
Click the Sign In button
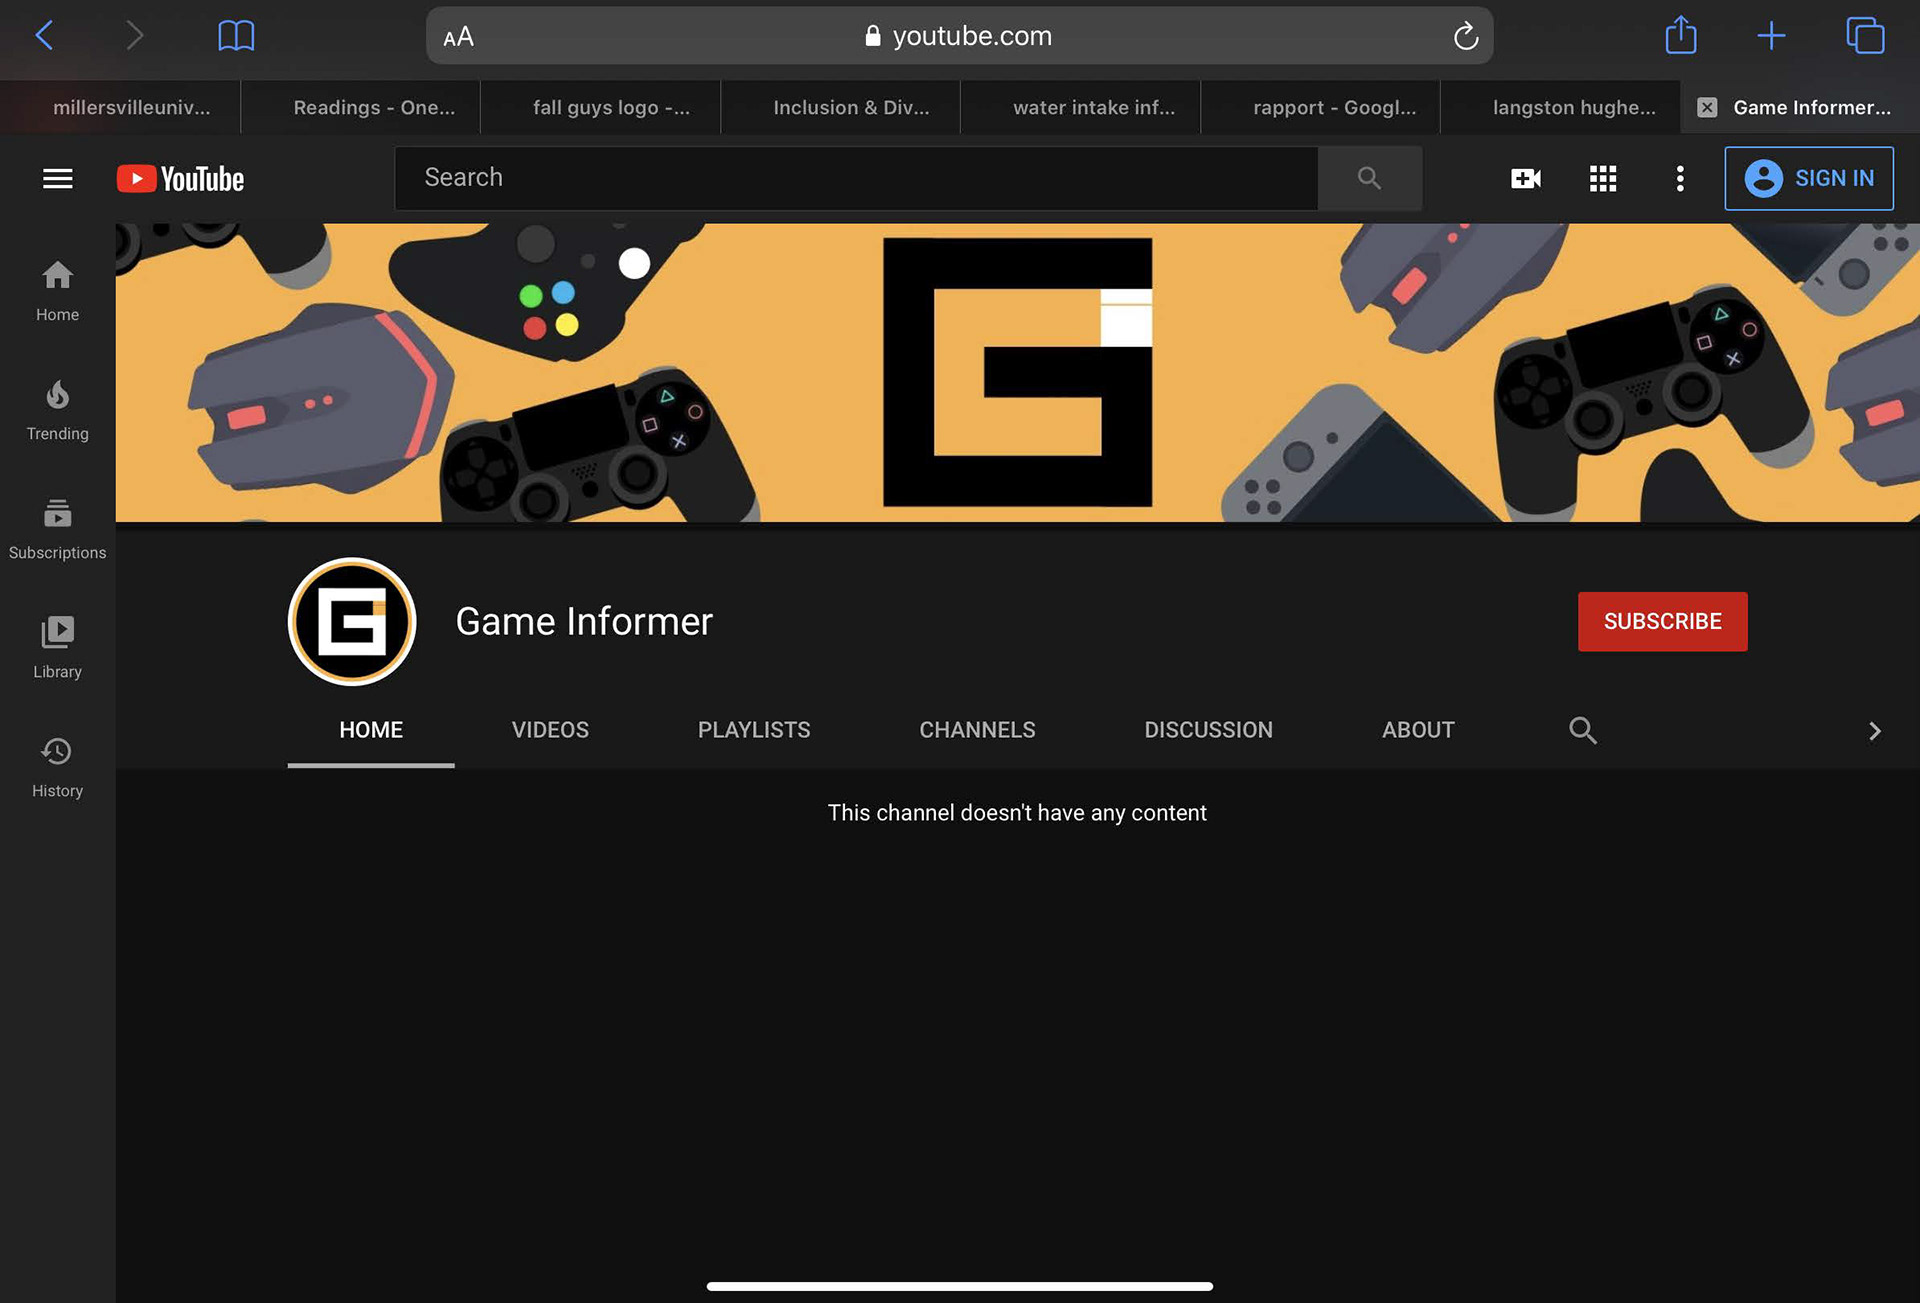pyautogui.click(x=1808, y=178)
